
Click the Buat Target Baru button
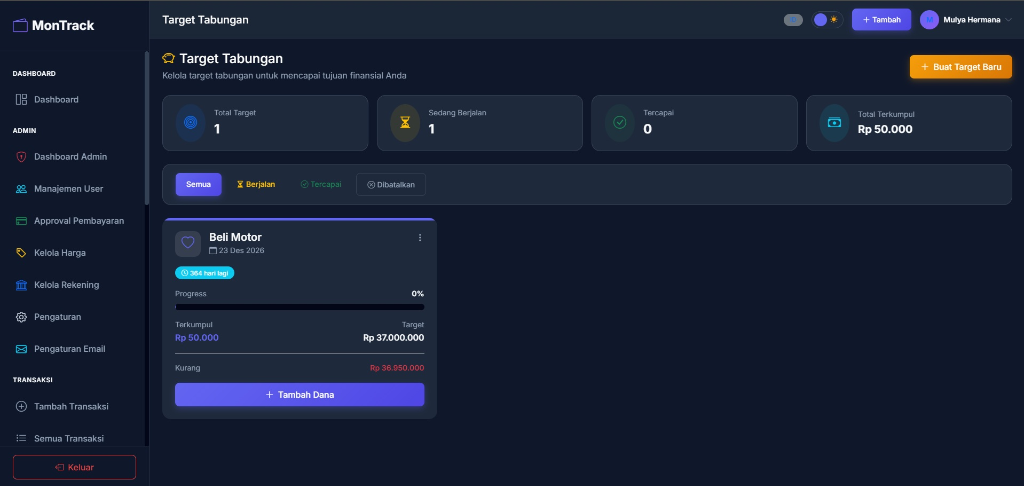(x=960, y=67)
